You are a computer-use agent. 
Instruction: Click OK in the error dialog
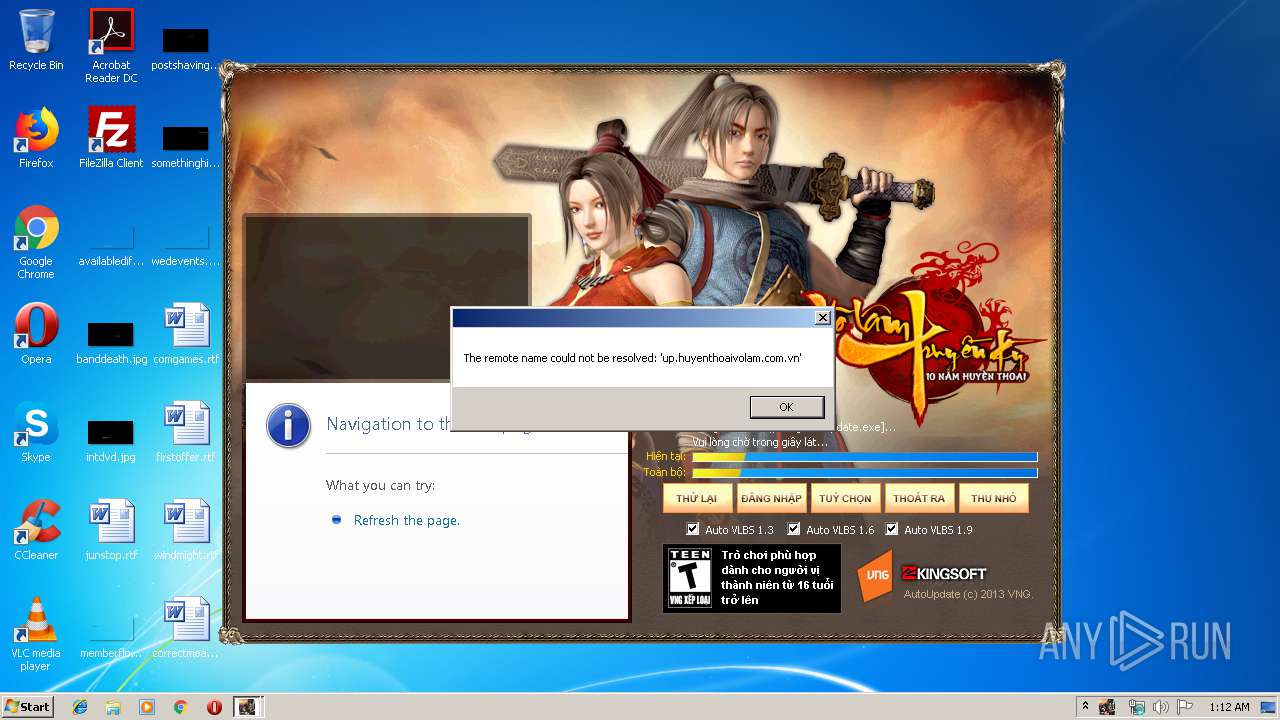(786, 407)
